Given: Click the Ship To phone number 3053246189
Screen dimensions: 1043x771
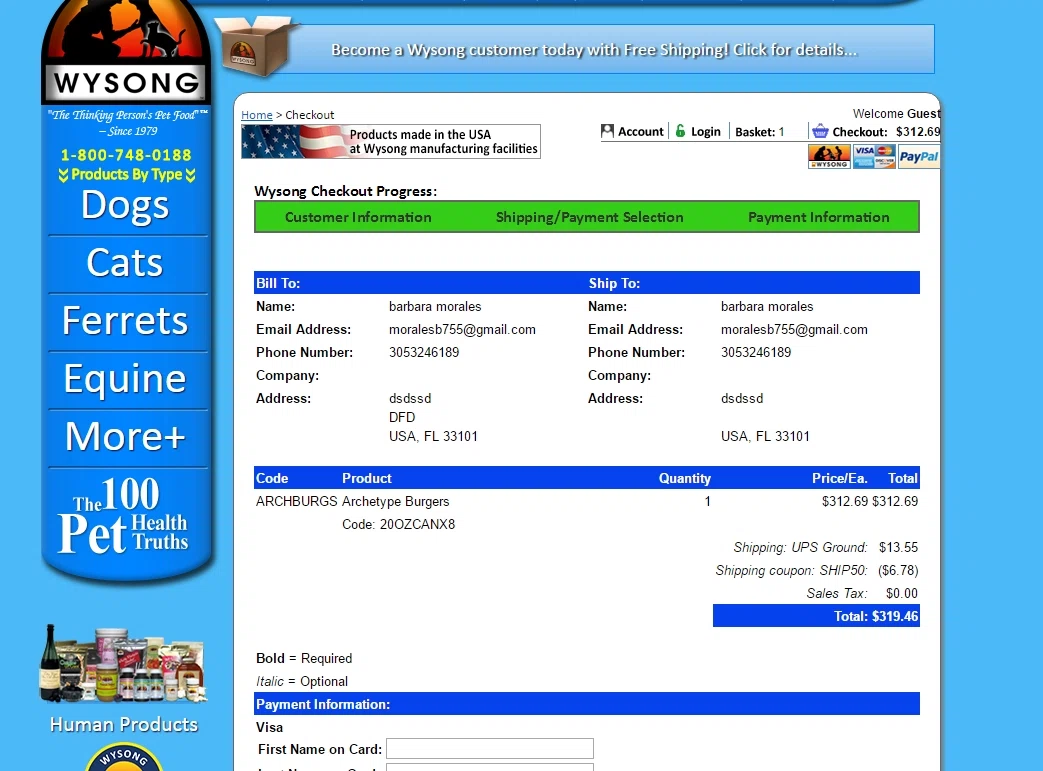Looking at the screenshot, I should tap(756, 353).
